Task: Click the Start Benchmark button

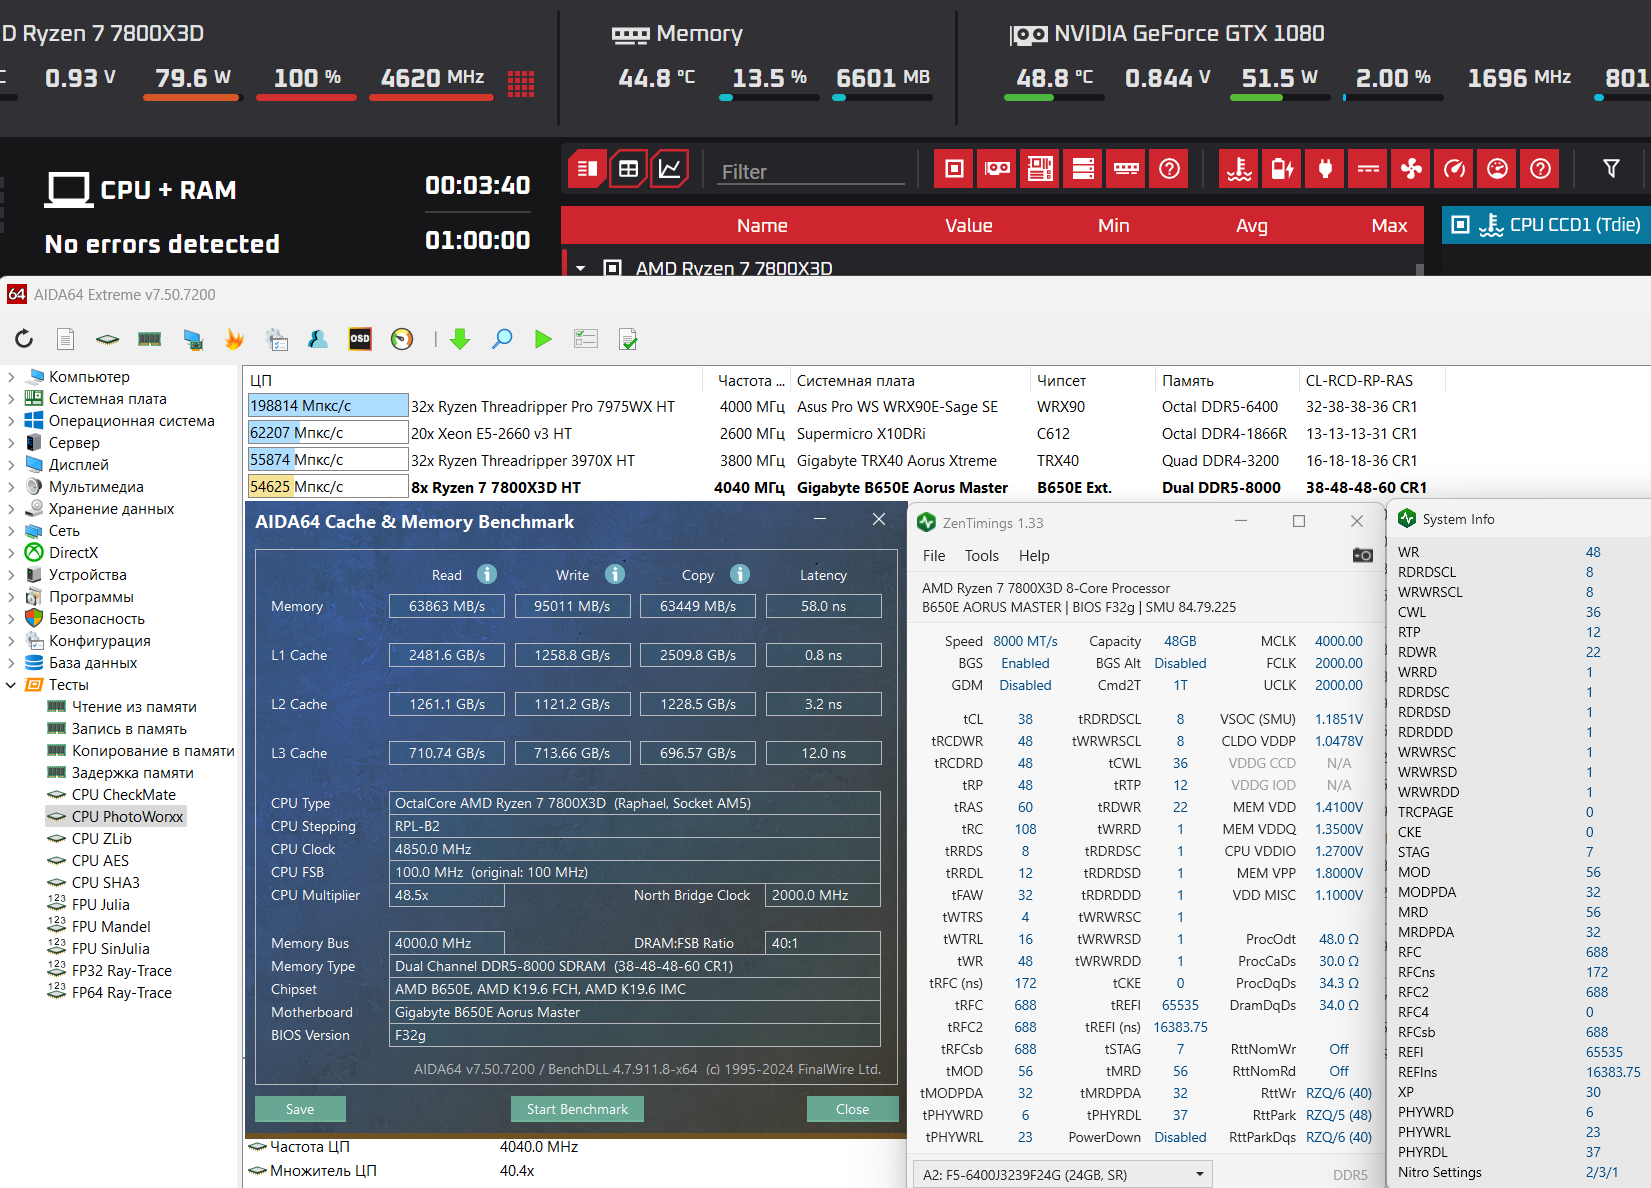Action: [x=577, y=1109]
